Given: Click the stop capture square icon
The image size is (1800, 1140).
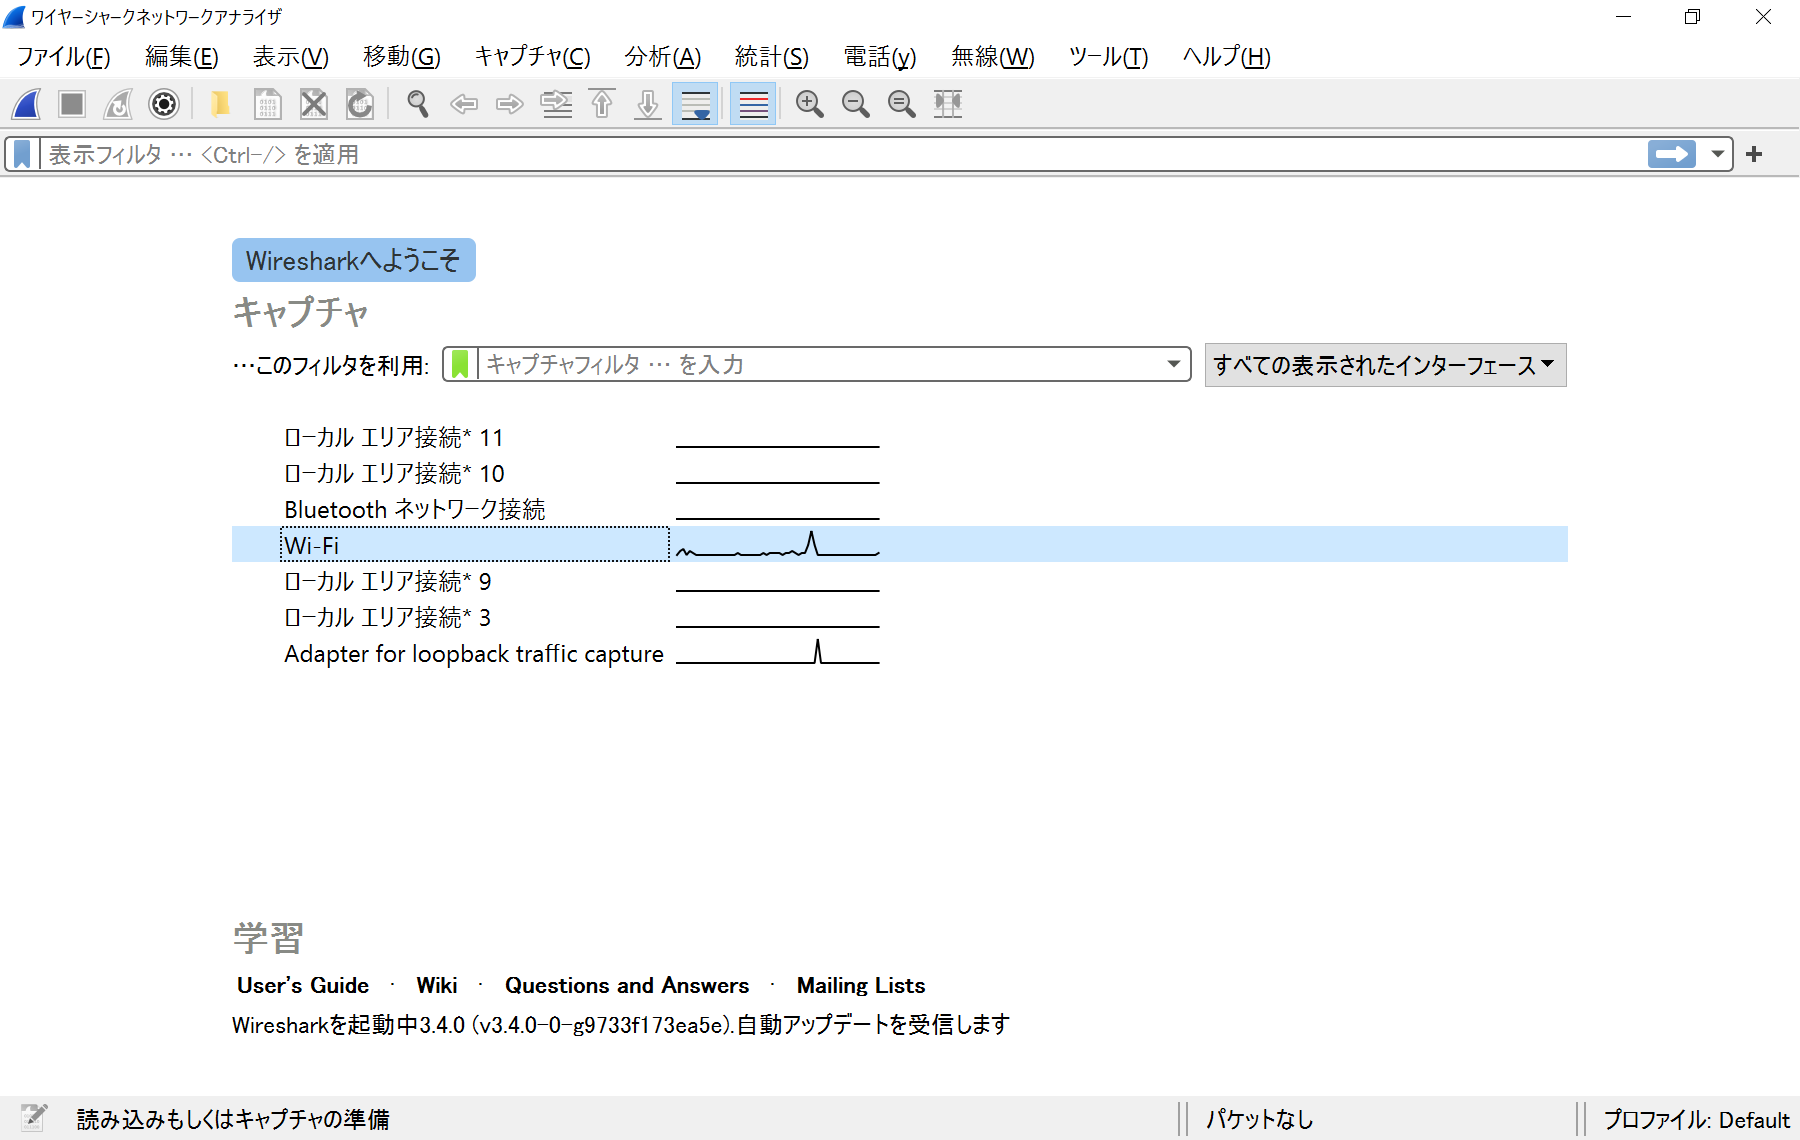Looking at the screenshot, I should click(x=72, y=104).
